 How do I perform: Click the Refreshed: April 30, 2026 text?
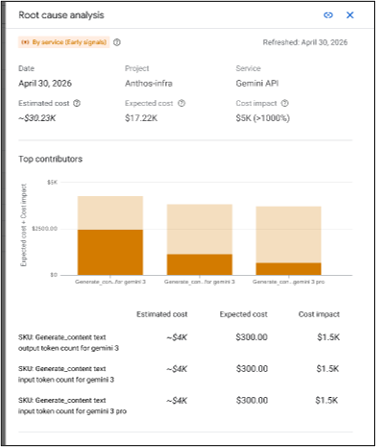coord(305,42)
